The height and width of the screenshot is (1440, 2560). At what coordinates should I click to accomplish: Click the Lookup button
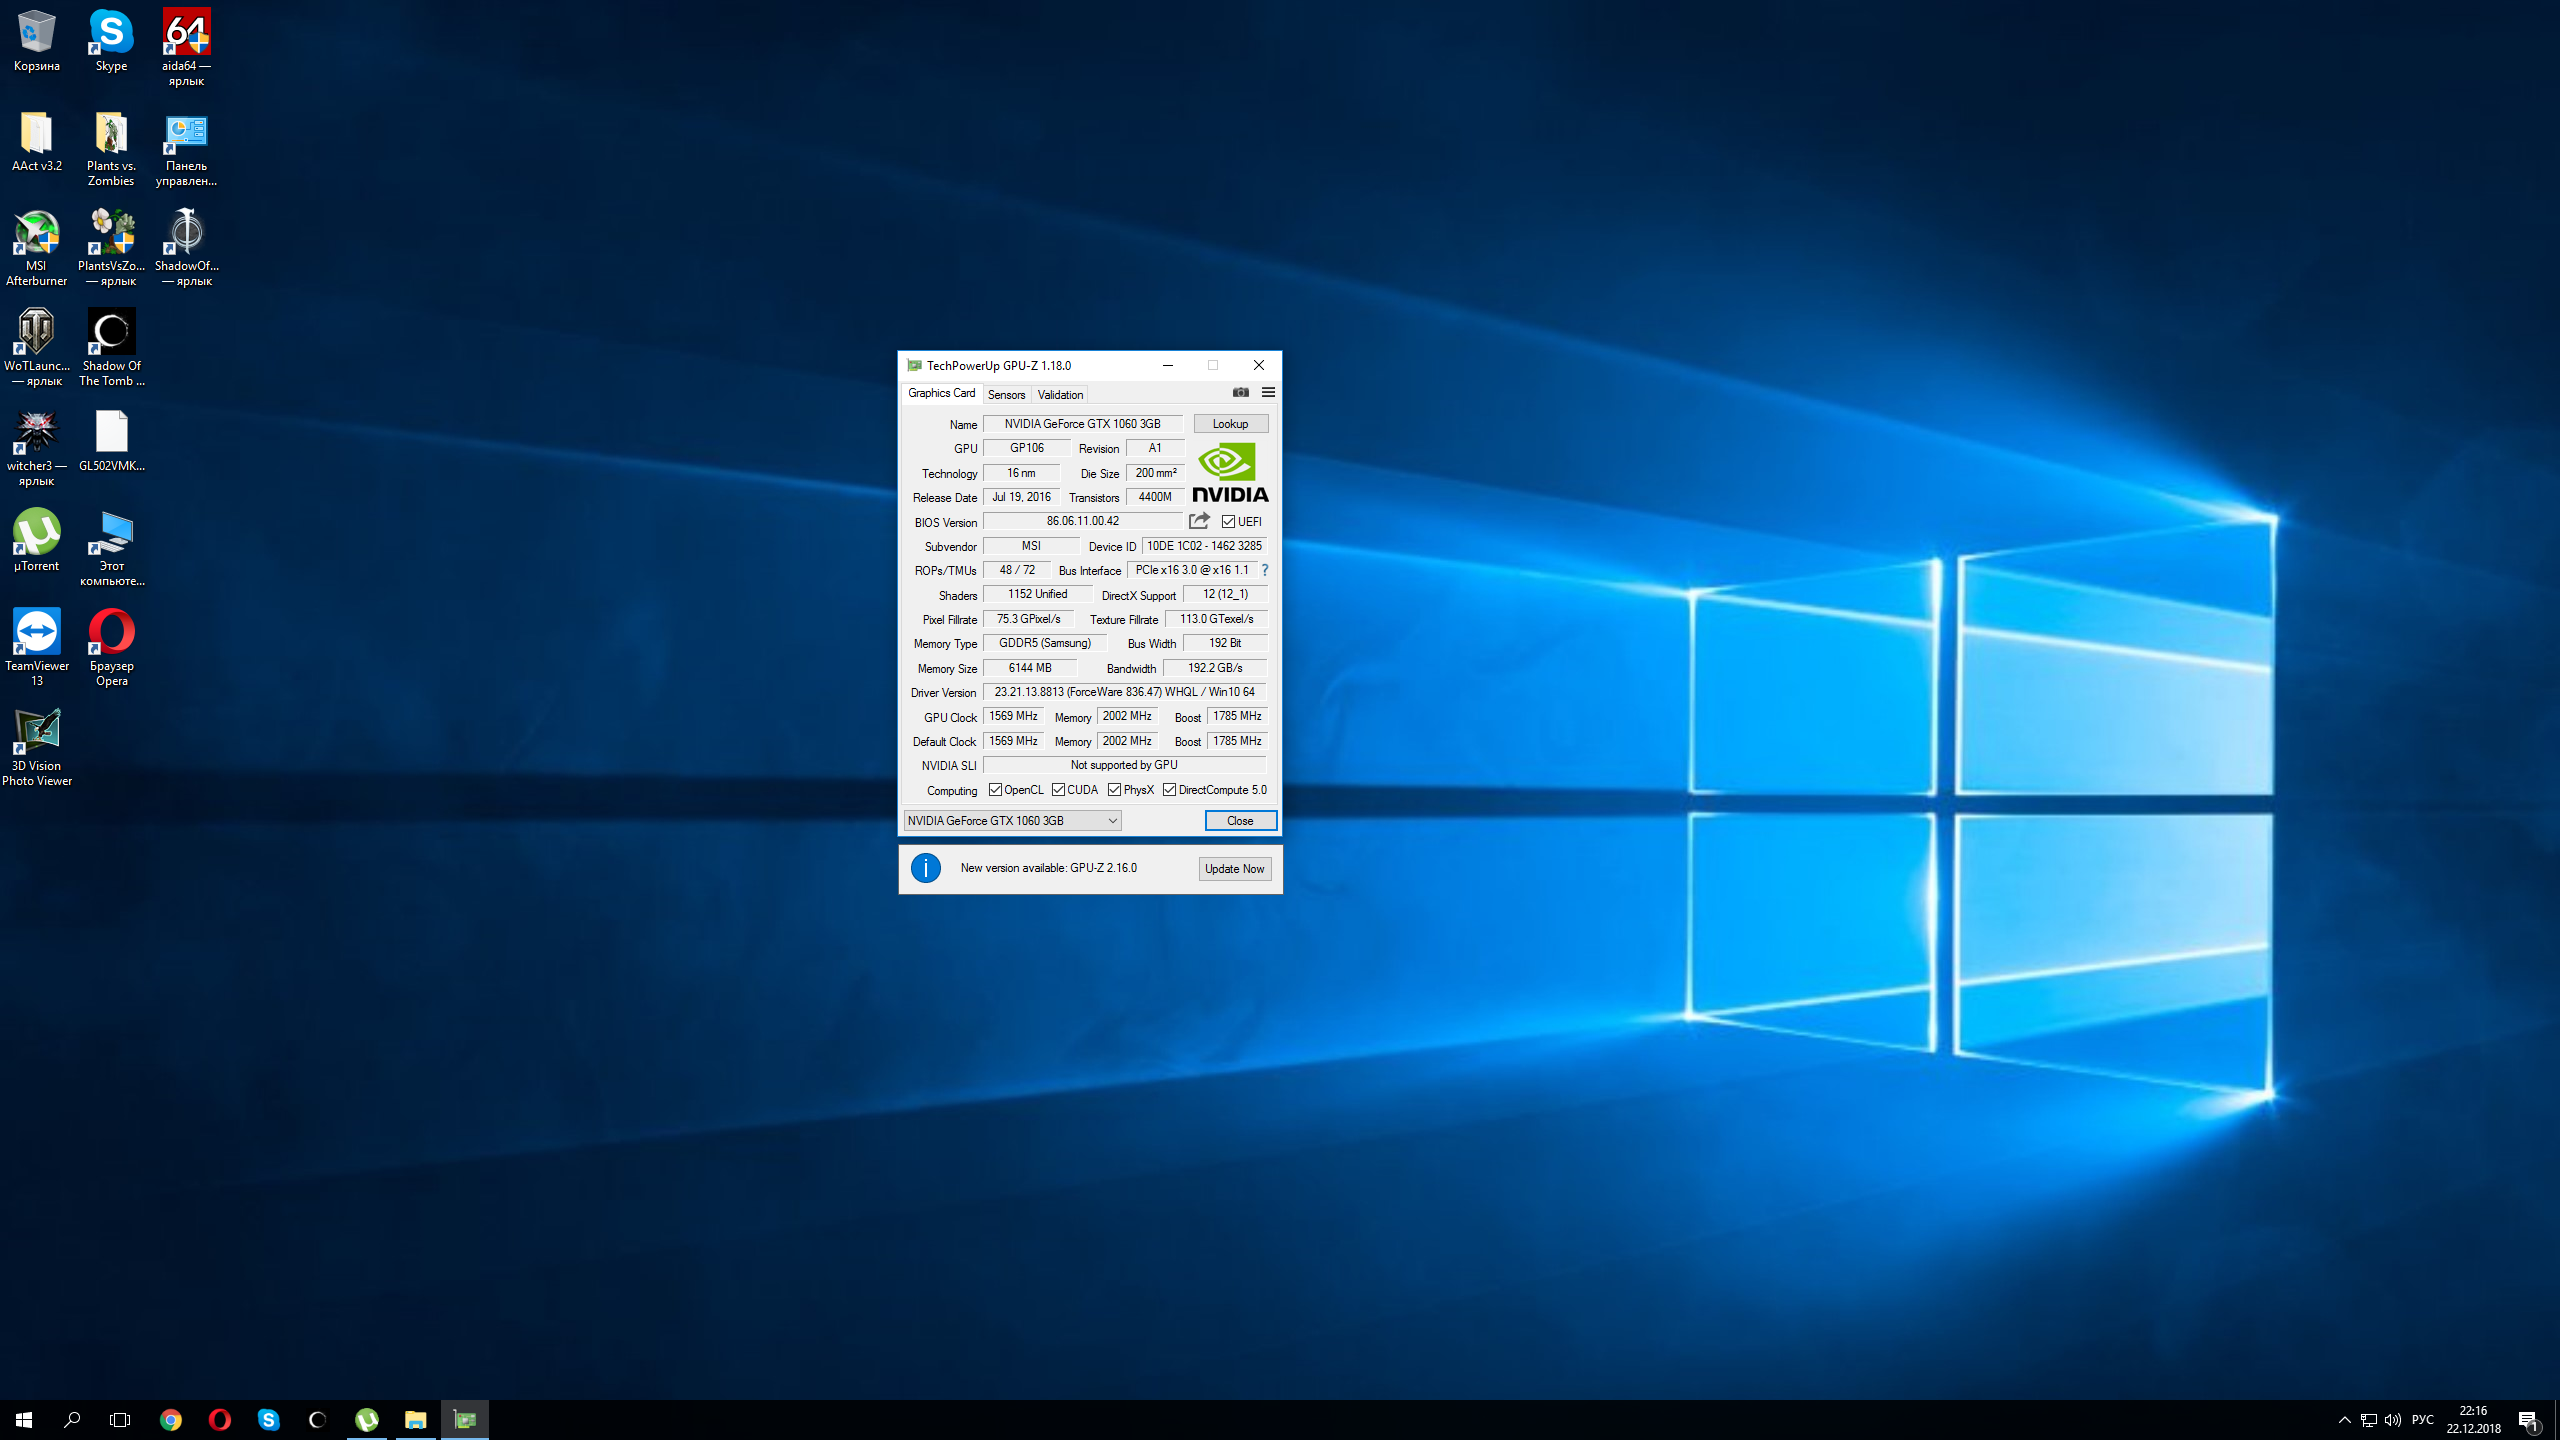coord(1230,424)
